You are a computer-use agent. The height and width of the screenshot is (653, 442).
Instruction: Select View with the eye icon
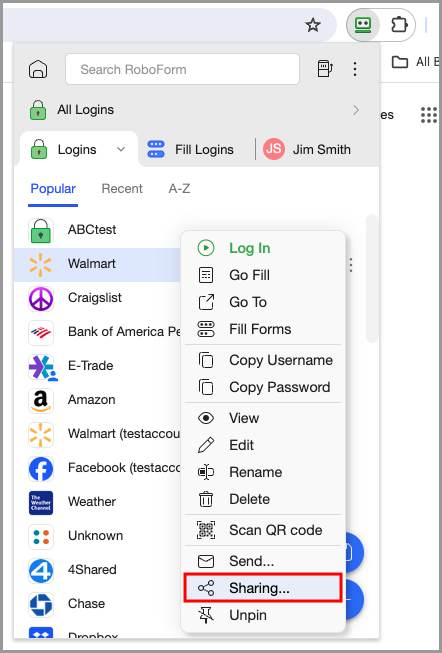pos(263,418)
